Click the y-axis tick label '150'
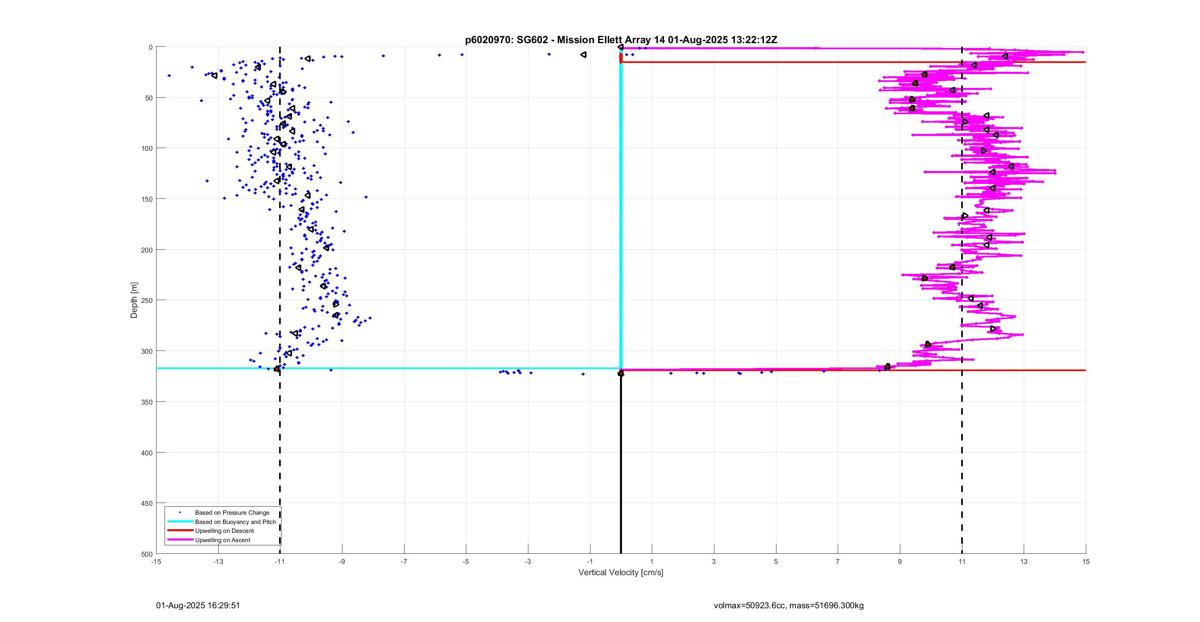This screenshot has width=1200, height=622. point(146,199)
